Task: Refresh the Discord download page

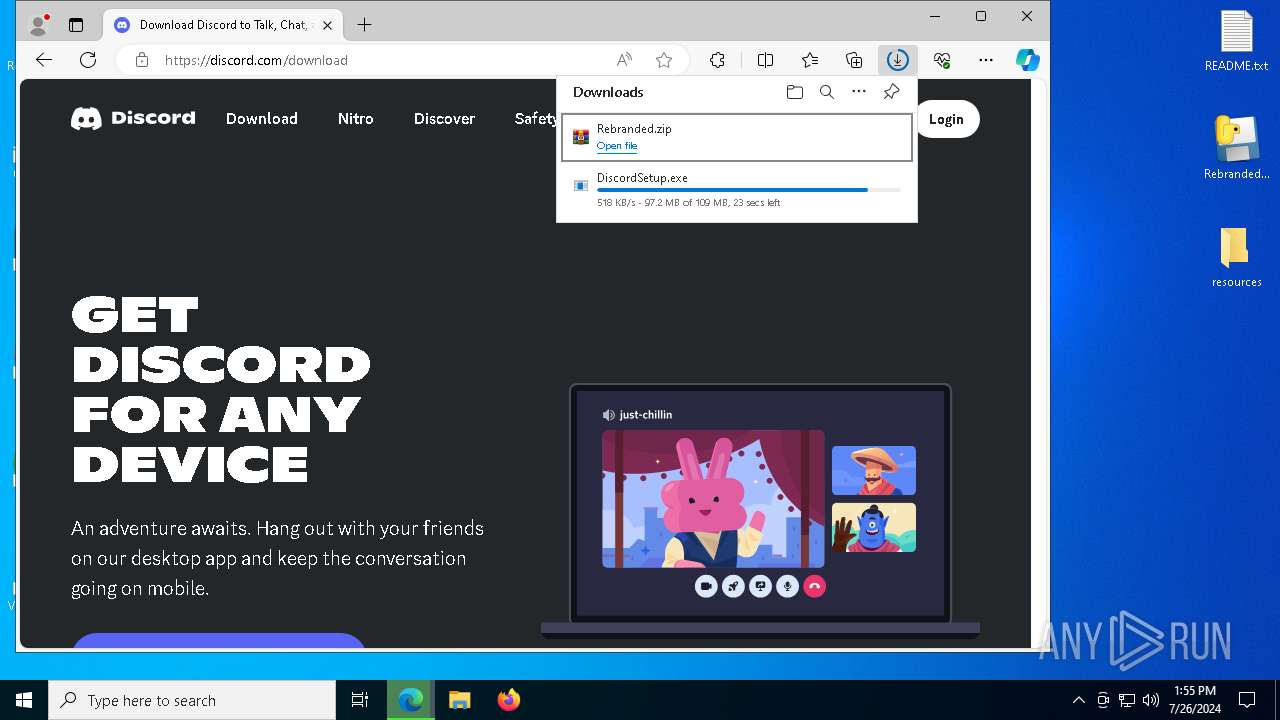Action: point(88,60)
